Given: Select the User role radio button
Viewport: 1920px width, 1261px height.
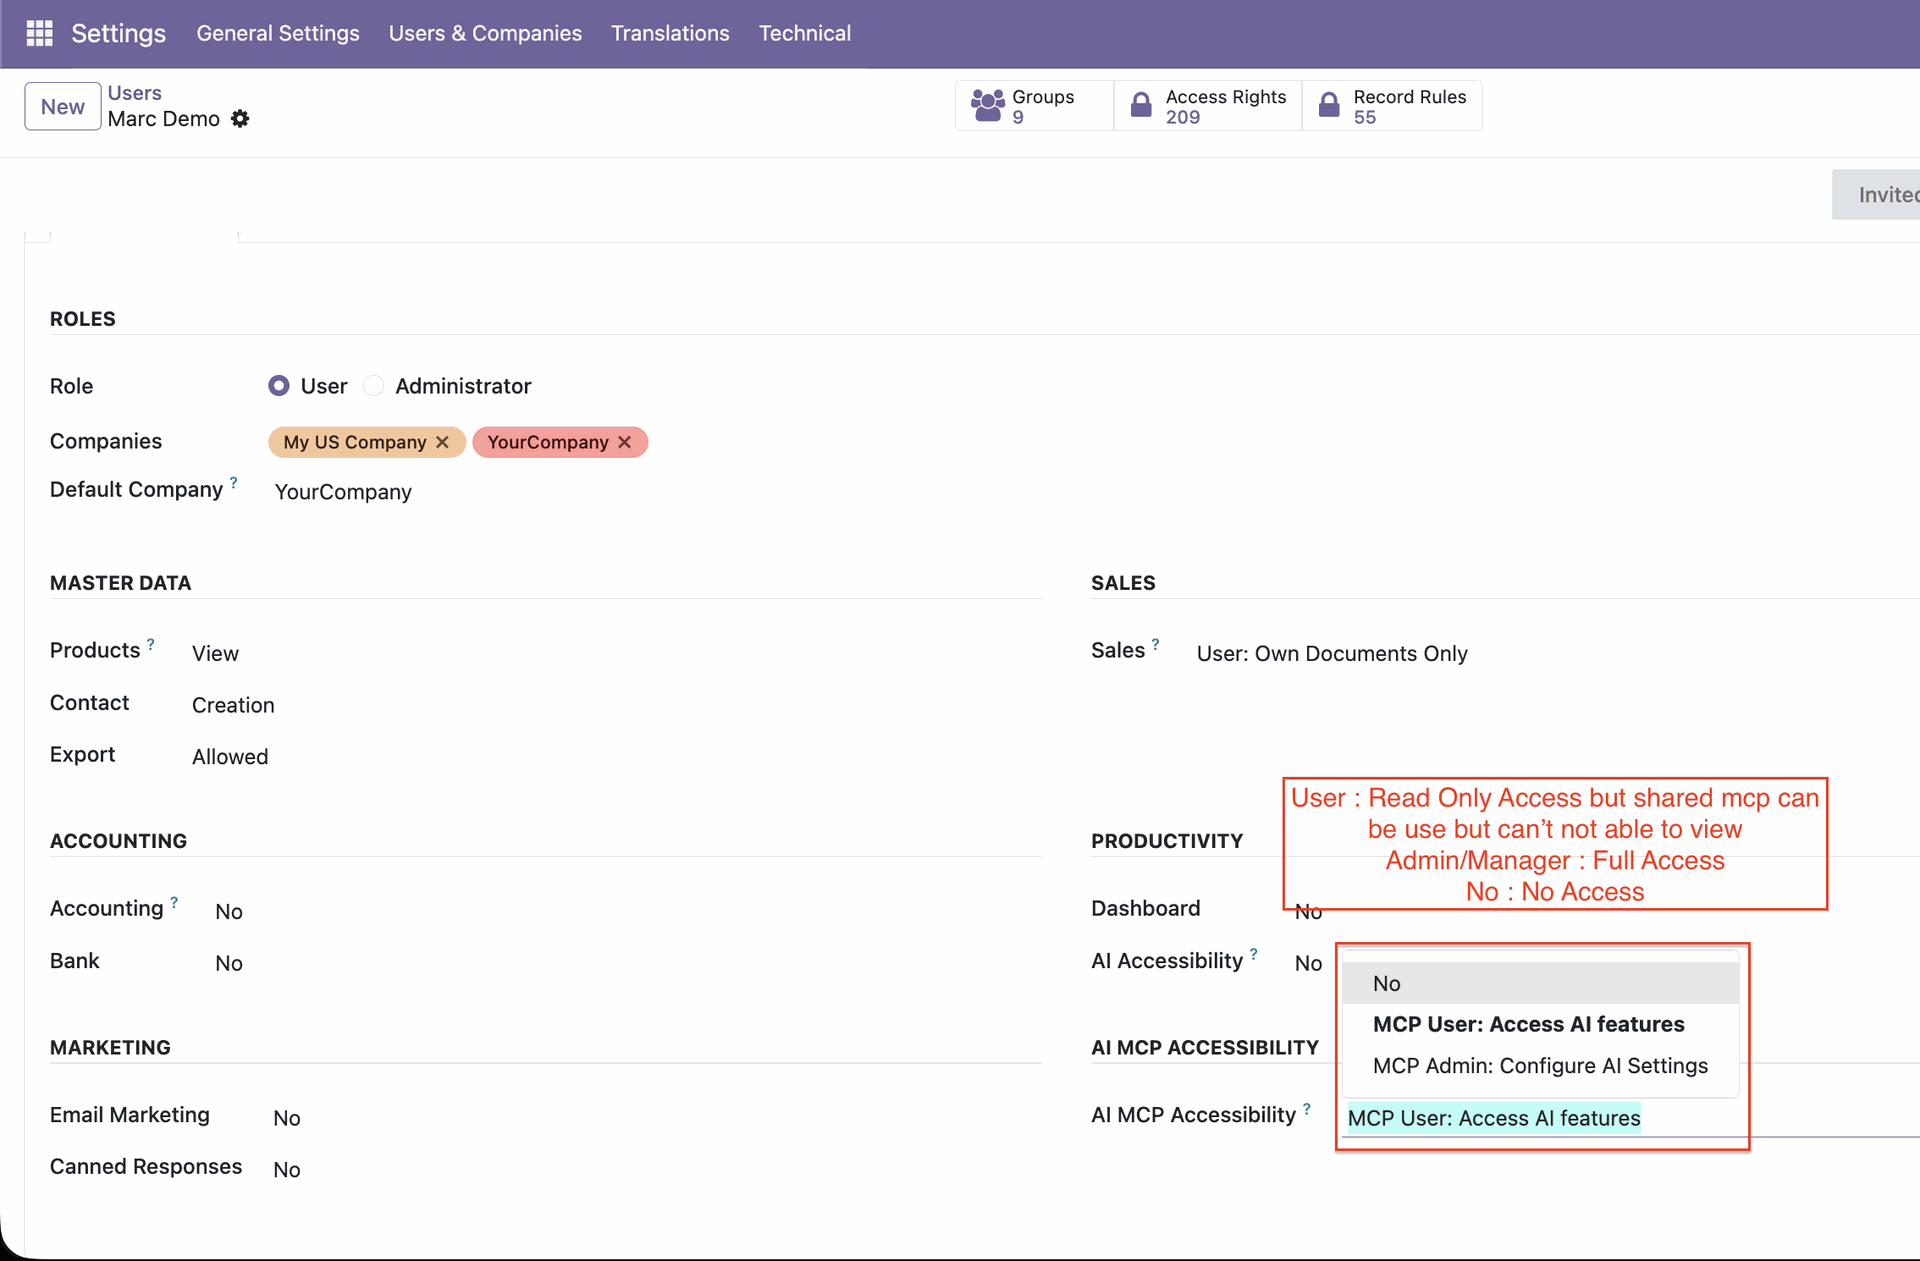Looking at the screenshot, I should [279, 386].
